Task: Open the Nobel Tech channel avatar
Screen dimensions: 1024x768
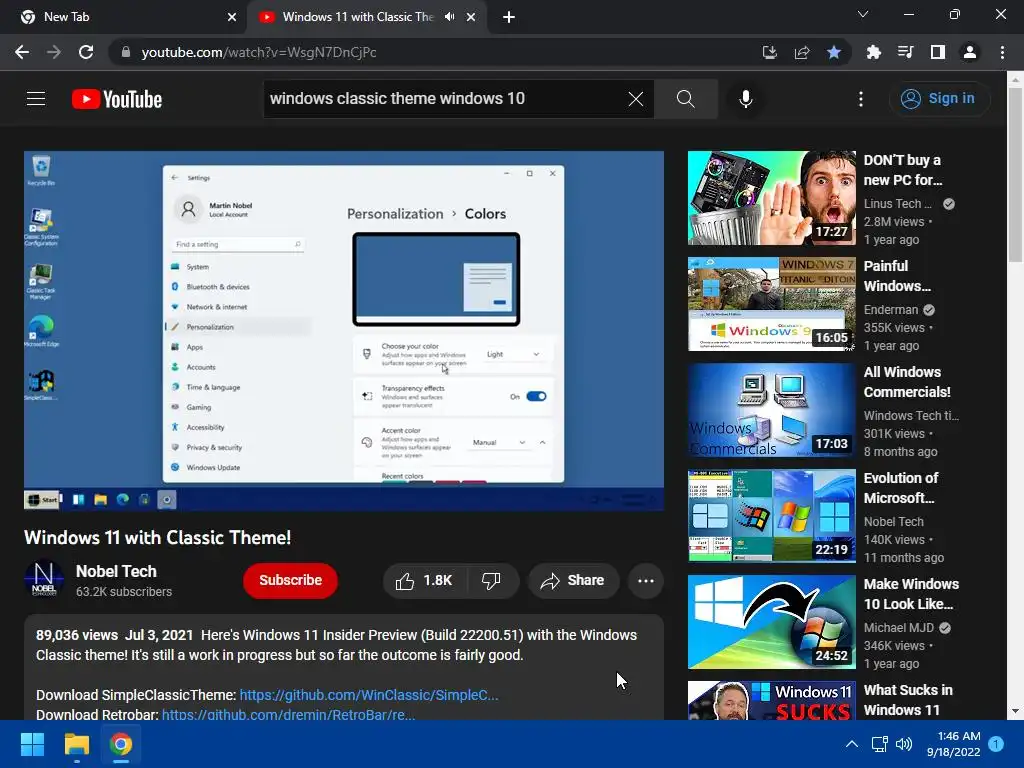Action: (x=44, y=579)
